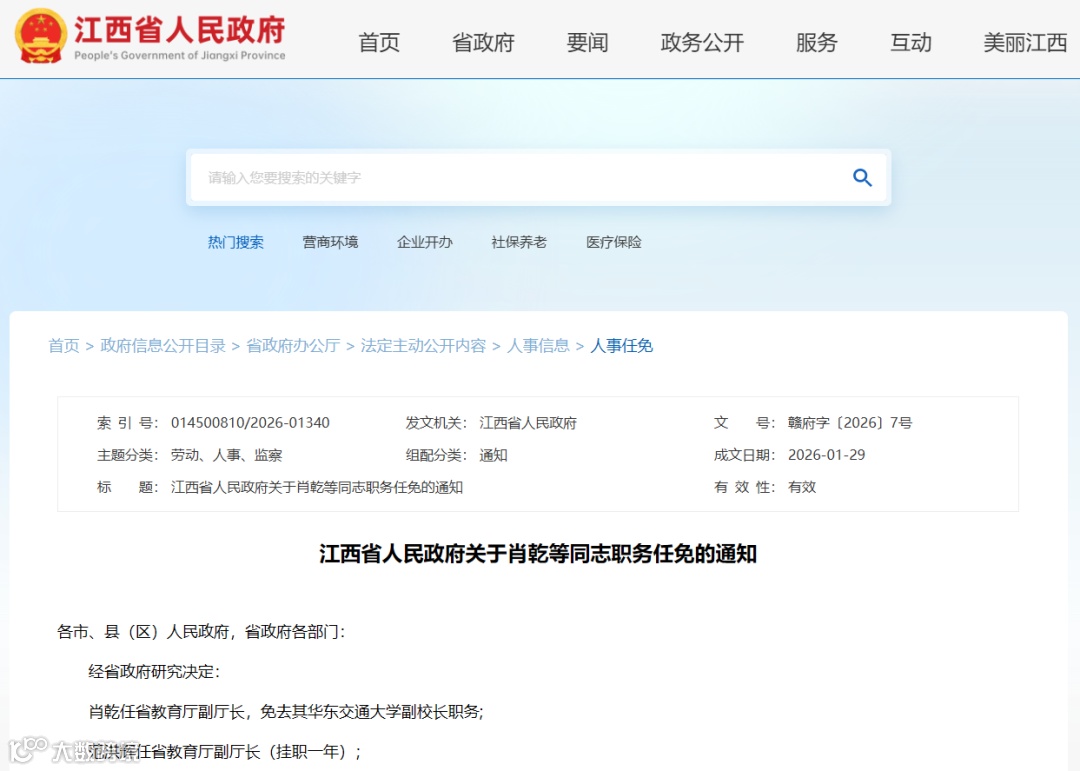Open the 互动 navigation item

[911, 43]
